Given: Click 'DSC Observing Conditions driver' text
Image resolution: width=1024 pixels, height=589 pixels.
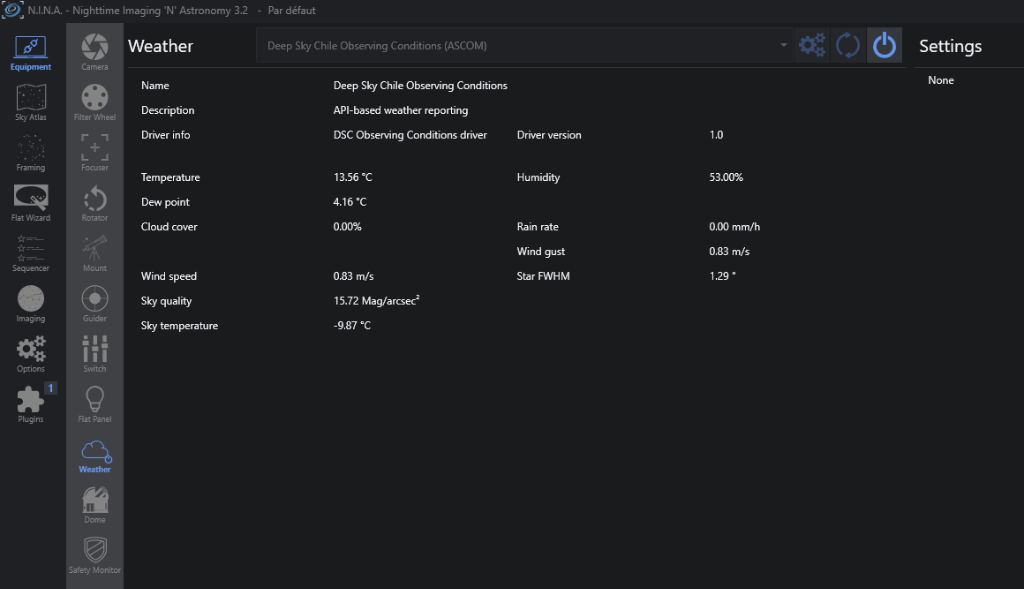Looking at the screenshot, I should click(410, 135).
